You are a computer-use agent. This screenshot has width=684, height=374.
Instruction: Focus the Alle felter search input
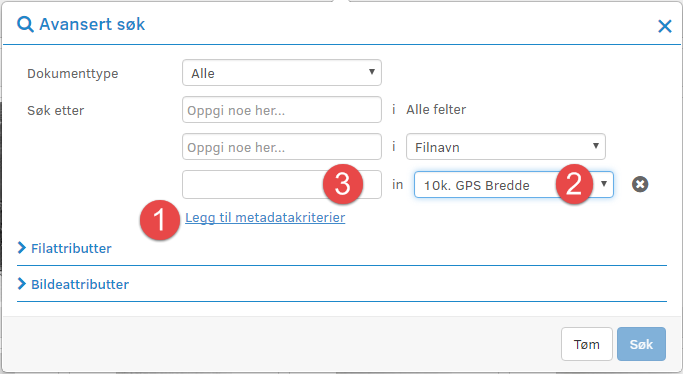(x=282, y=110)
